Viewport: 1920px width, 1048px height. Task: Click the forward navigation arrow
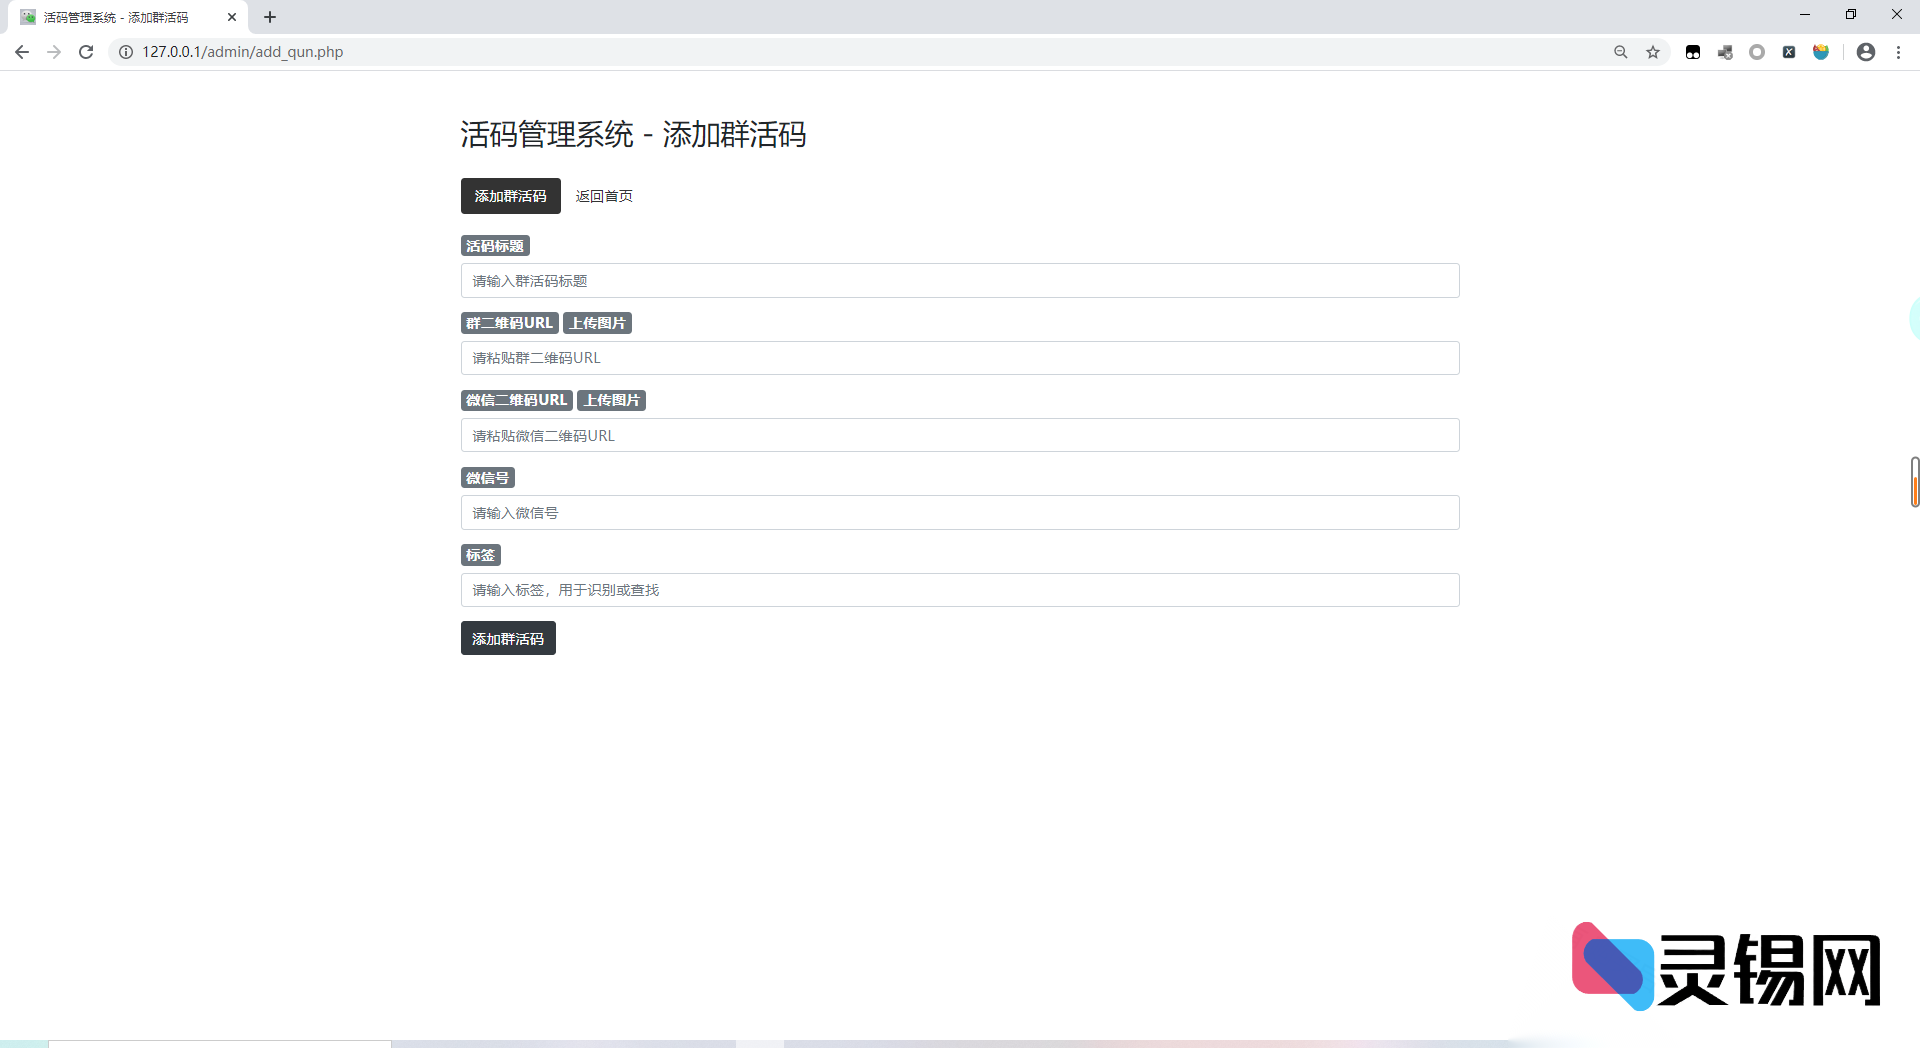(53, 51)
